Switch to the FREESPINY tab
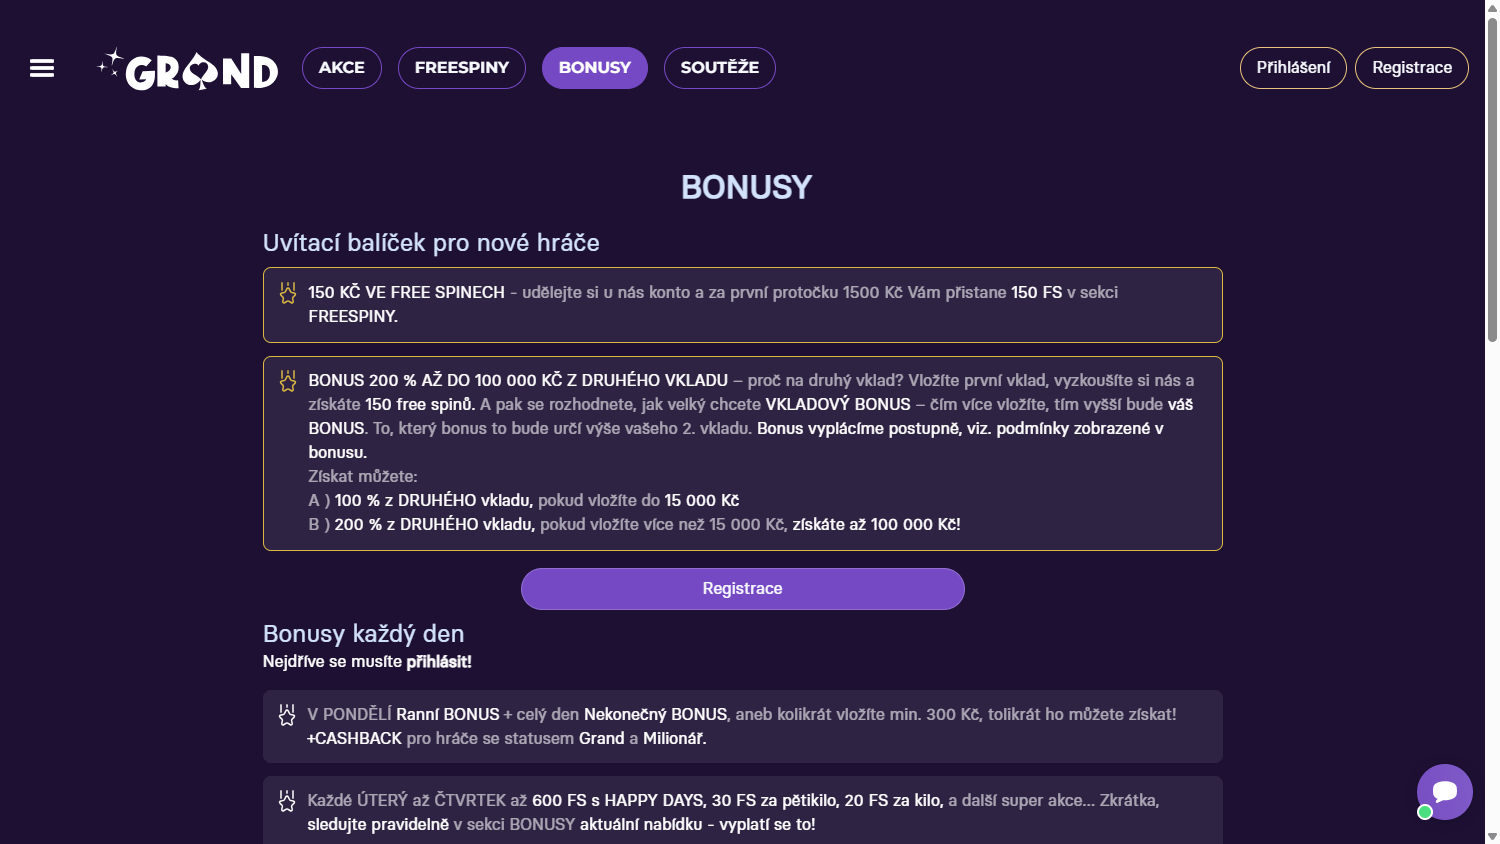This screenshot has width=1500, height=844. pos(462,68)
